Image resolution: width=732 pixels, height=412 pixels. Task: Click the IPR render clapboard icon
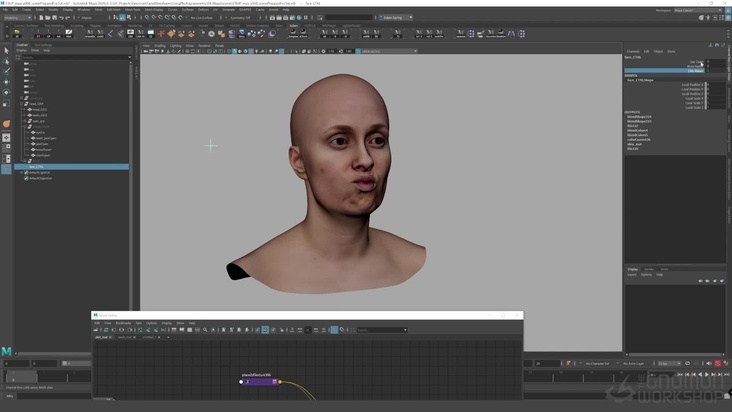click(286, 18)
